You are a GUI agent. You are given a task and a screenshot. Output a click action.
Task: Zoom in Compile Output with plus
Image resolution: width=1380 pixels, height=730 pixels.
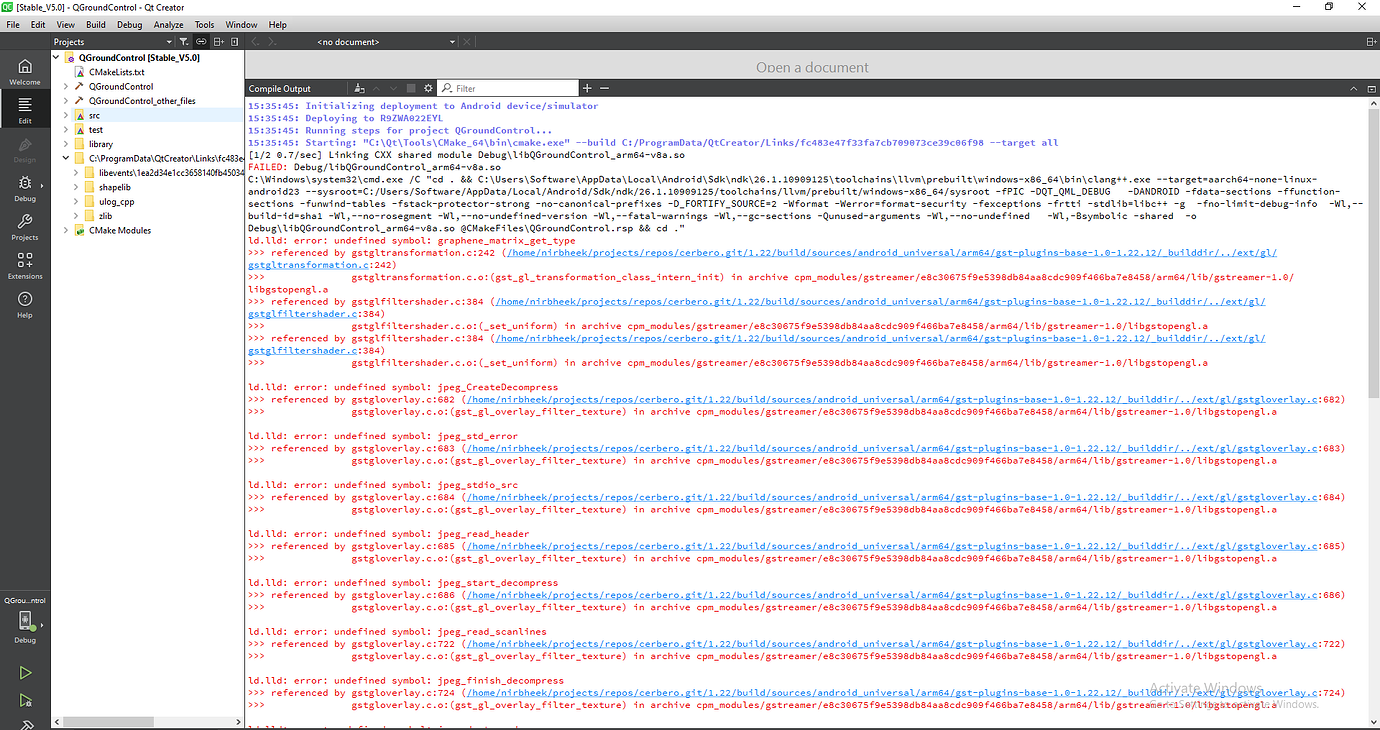(x=587, y=88)
